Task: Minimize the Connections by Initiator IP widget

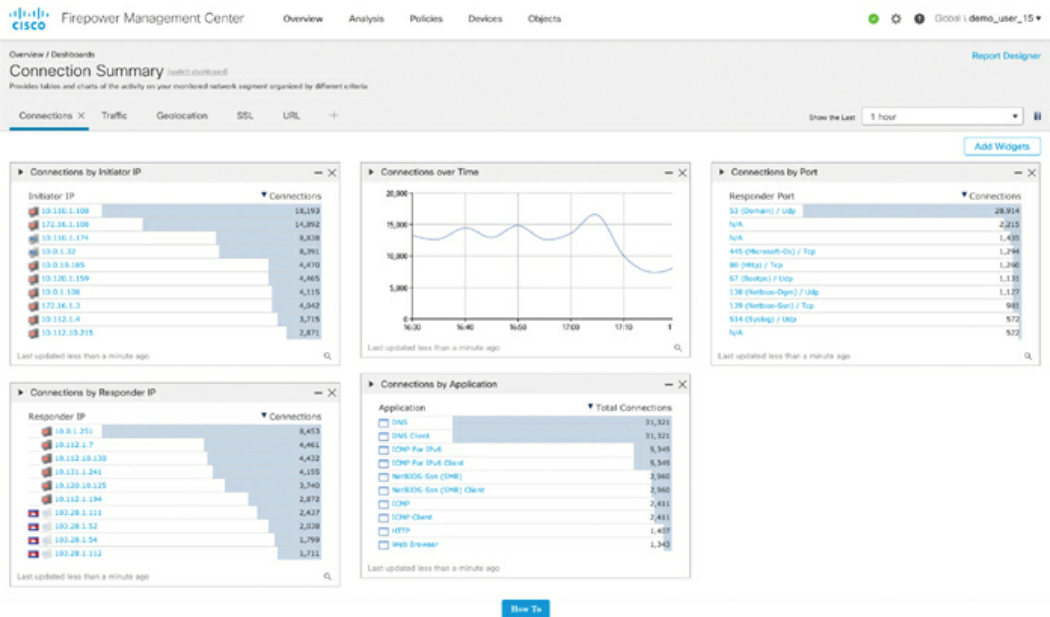Action: (318, 173)
